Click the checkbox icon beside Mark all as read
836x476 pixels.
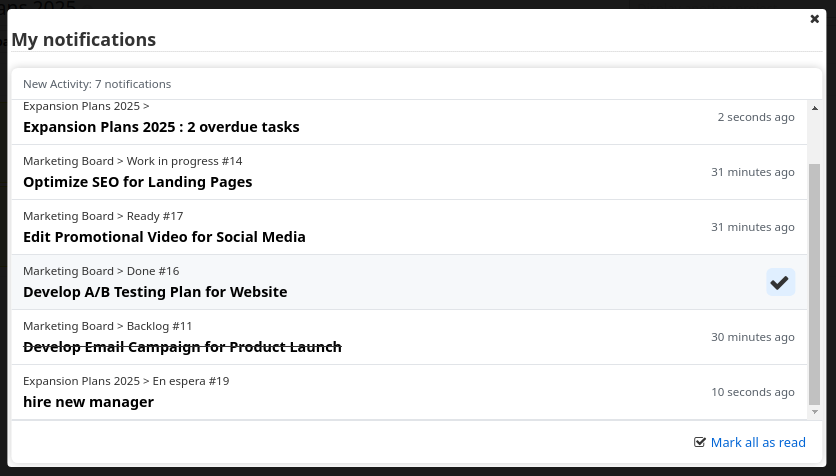(700, 443)
